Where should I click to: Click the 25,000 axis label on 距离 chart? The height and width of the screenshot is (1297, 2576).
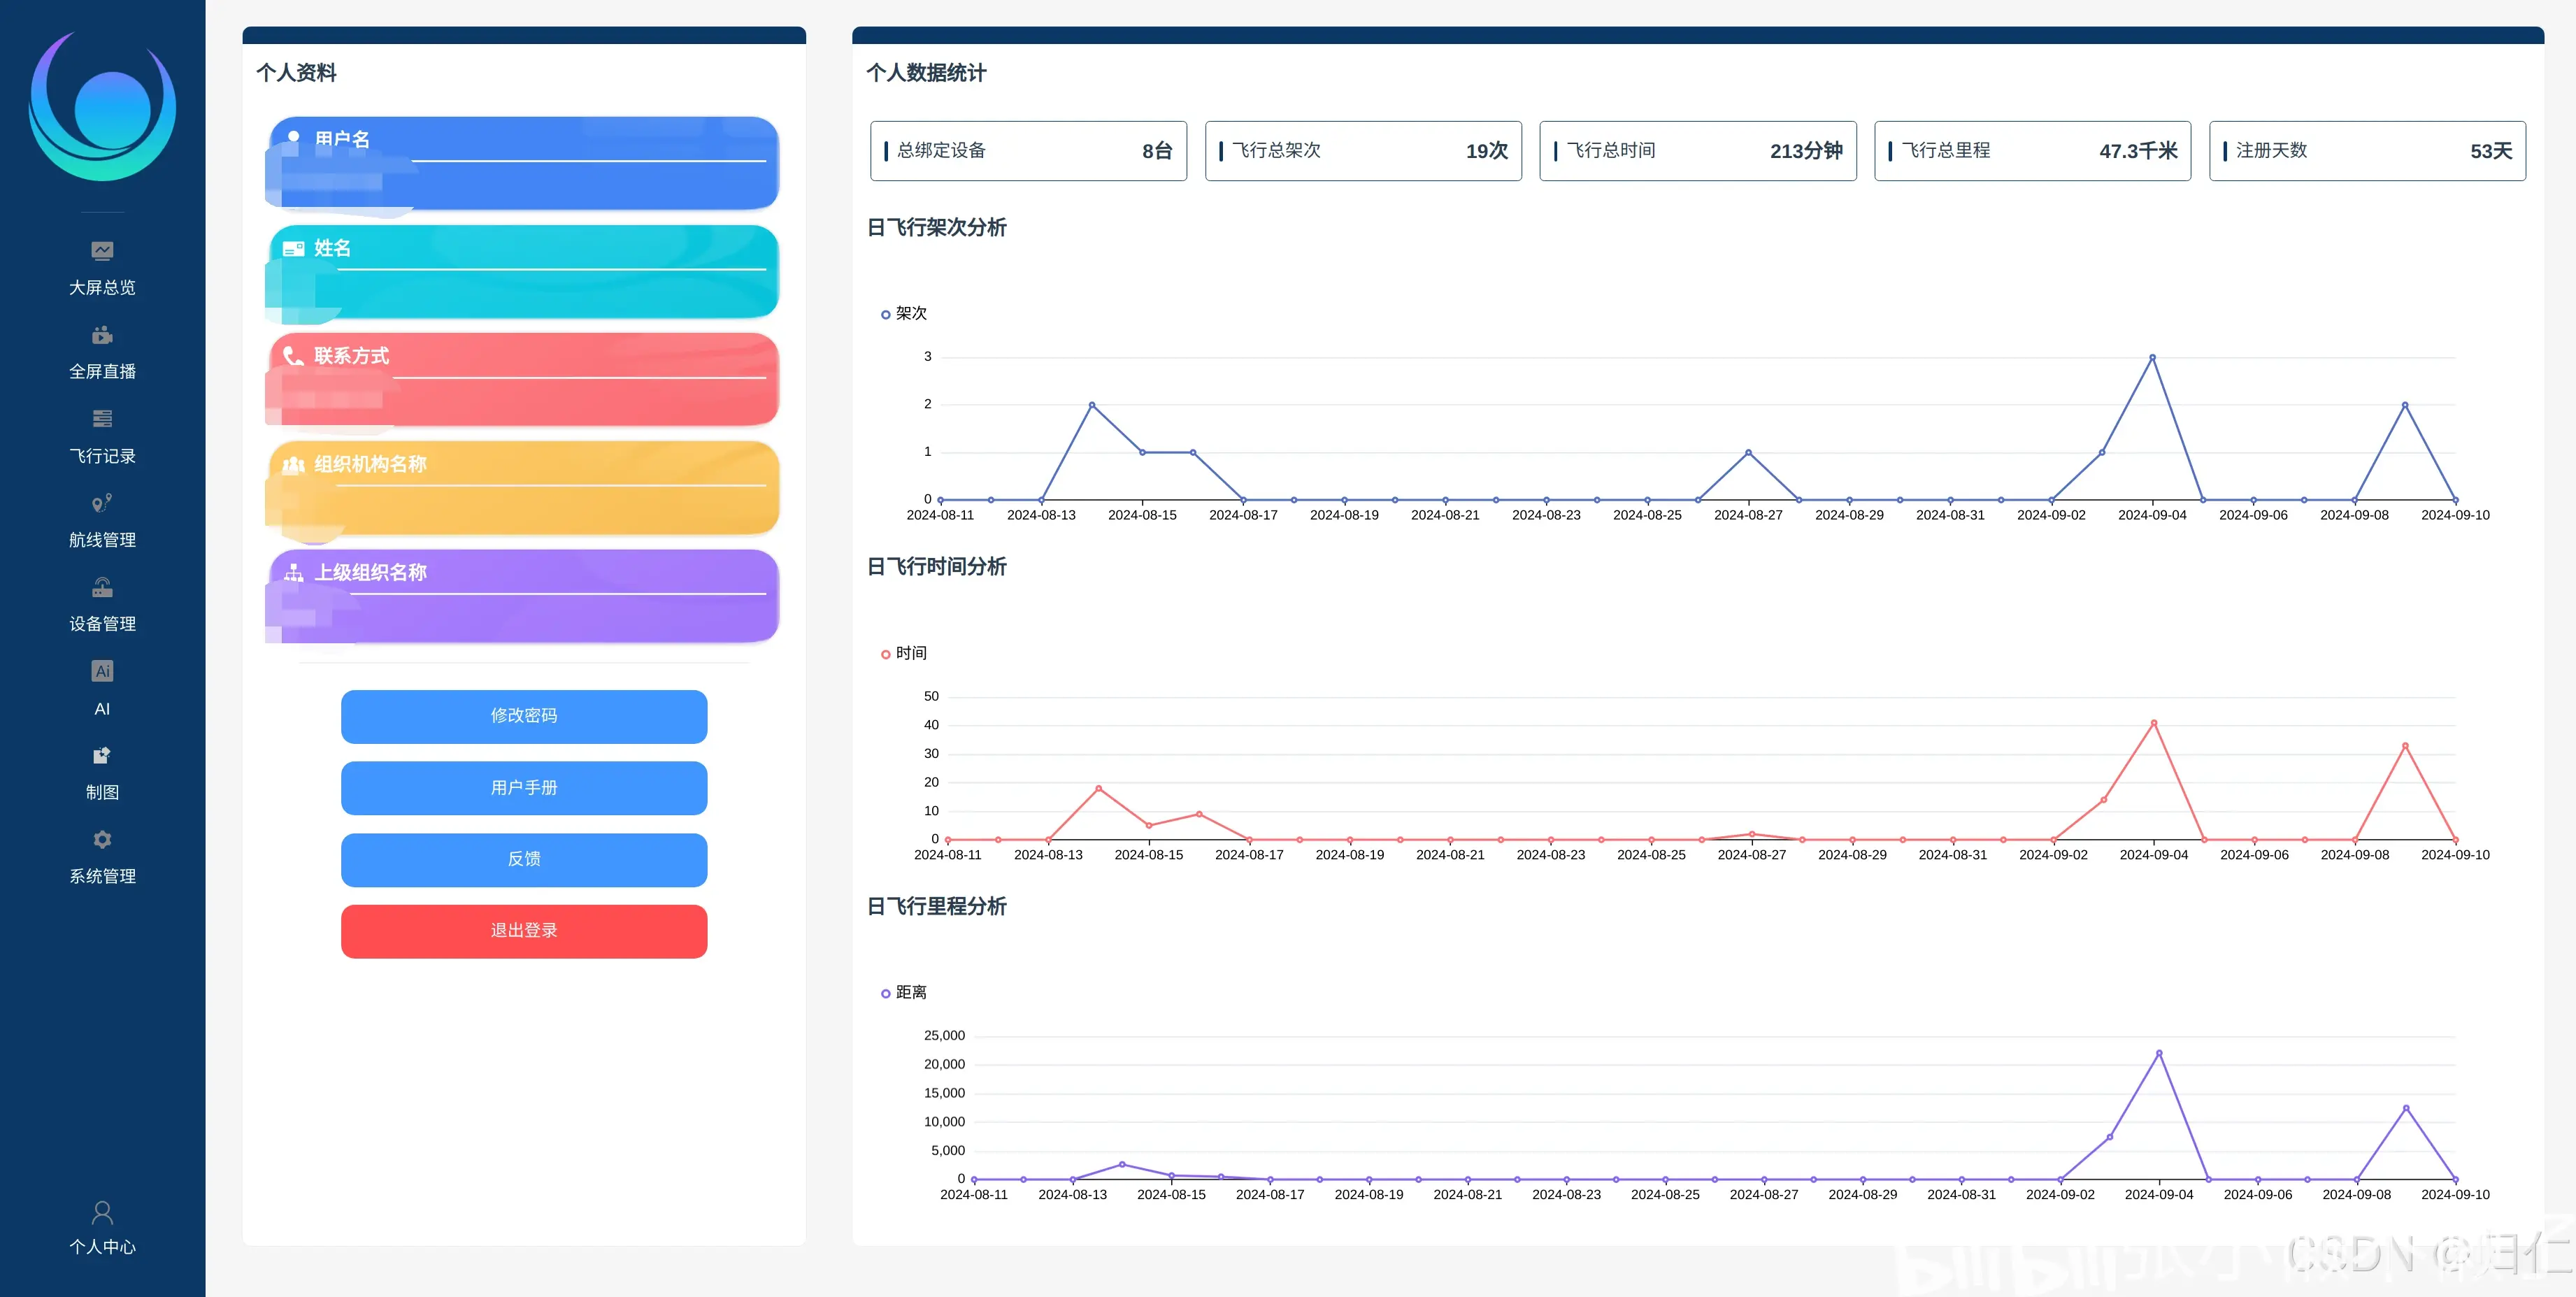click(944, 1036)
